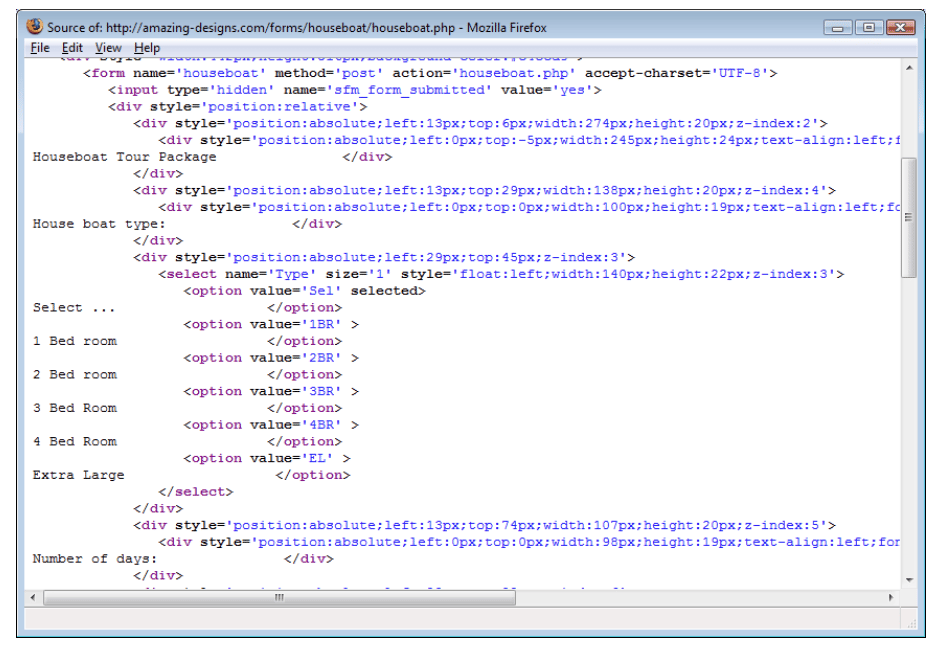The image size is (940, 648).
Task: Click the closing </select> tag
Action: click(x=195, y=492)
